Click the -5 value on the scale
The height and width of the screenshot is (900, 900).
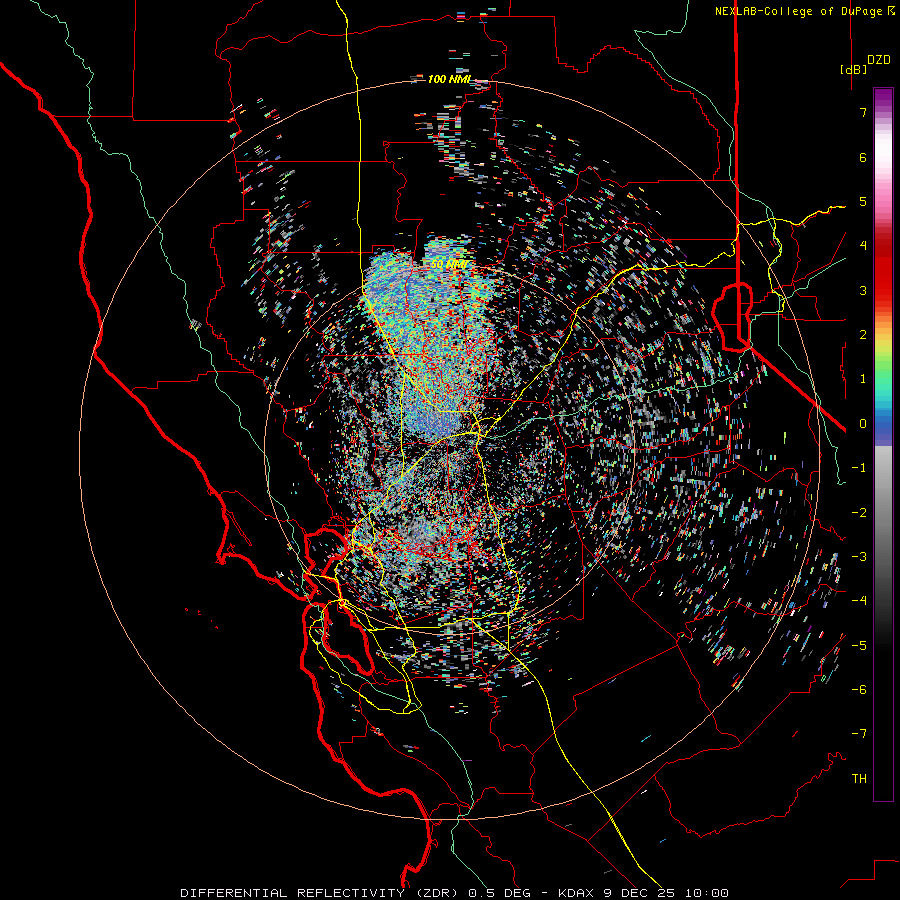859,646
